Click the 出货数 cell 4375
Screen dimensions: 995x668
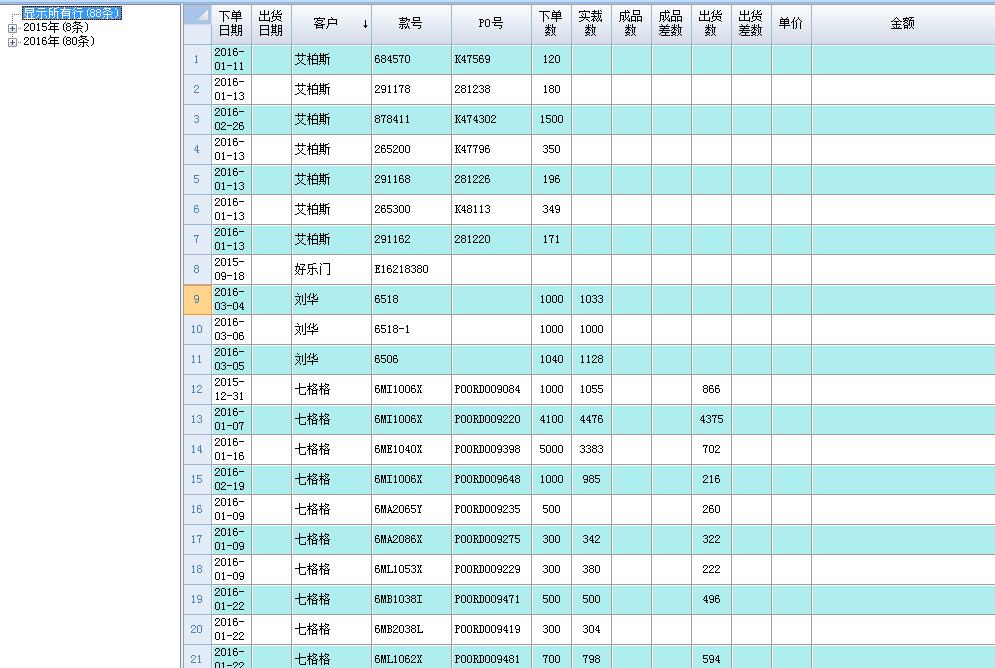(x=711, y=419)
